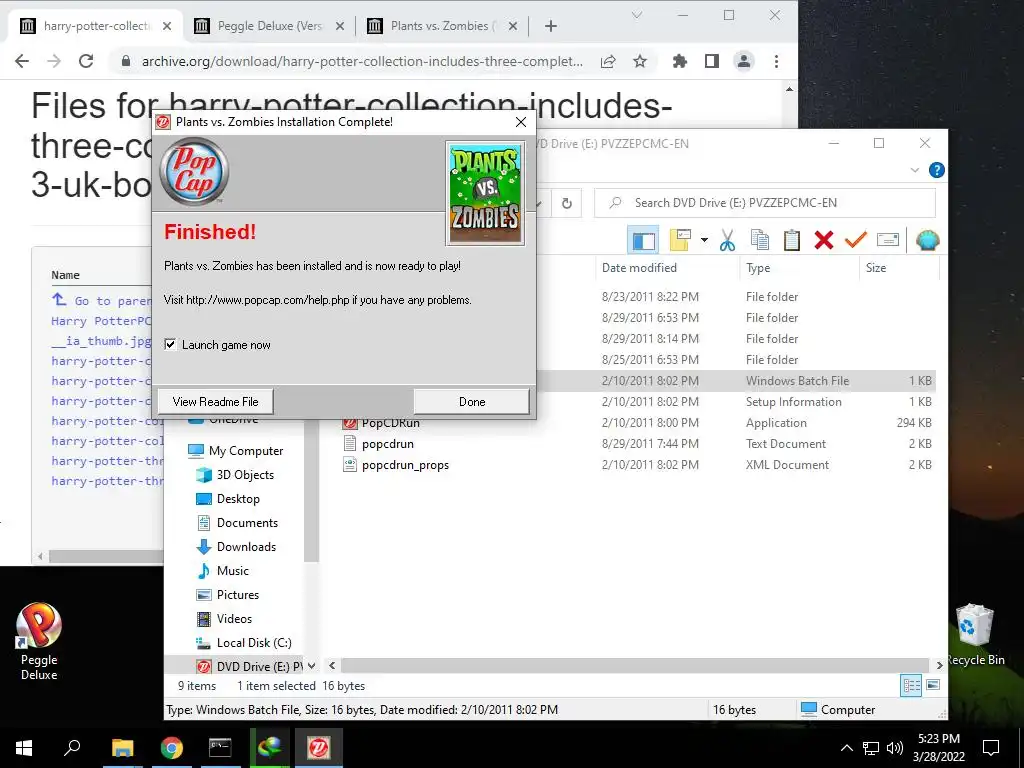
Task: Open Chrome three-dot menu
Action: (x=776, y=61)
